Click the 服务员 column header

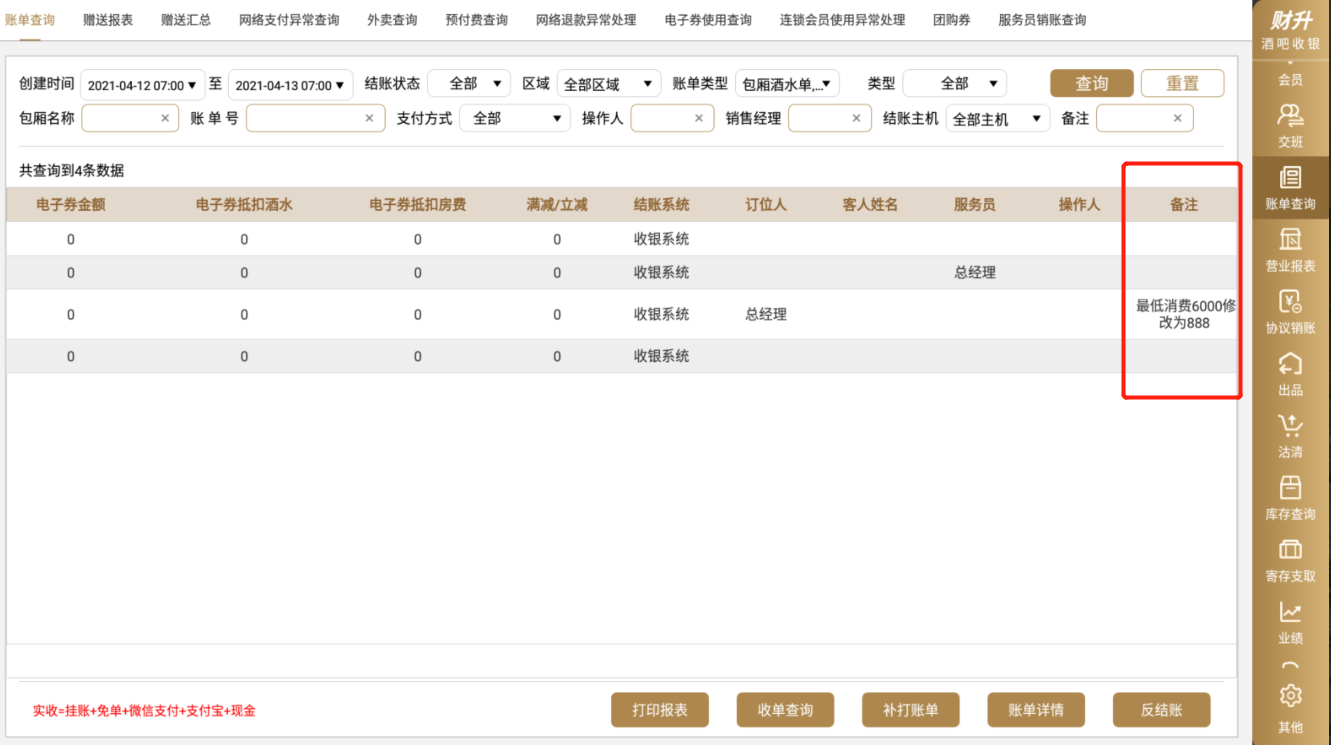coord(974,204)
